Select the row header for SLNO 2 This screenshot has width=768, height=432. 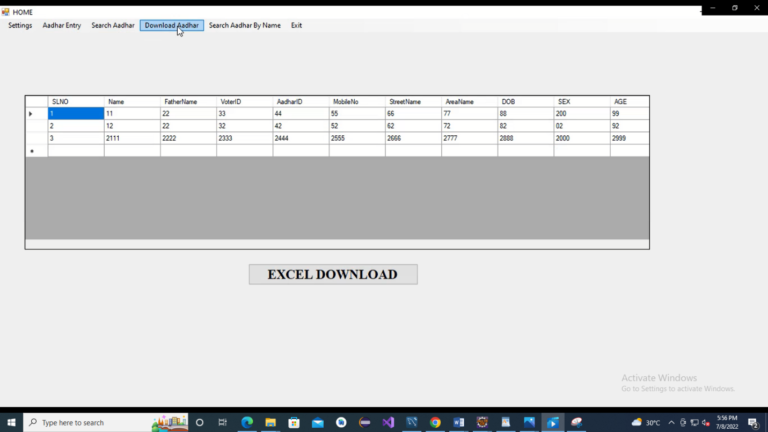[x=36, y=126]
